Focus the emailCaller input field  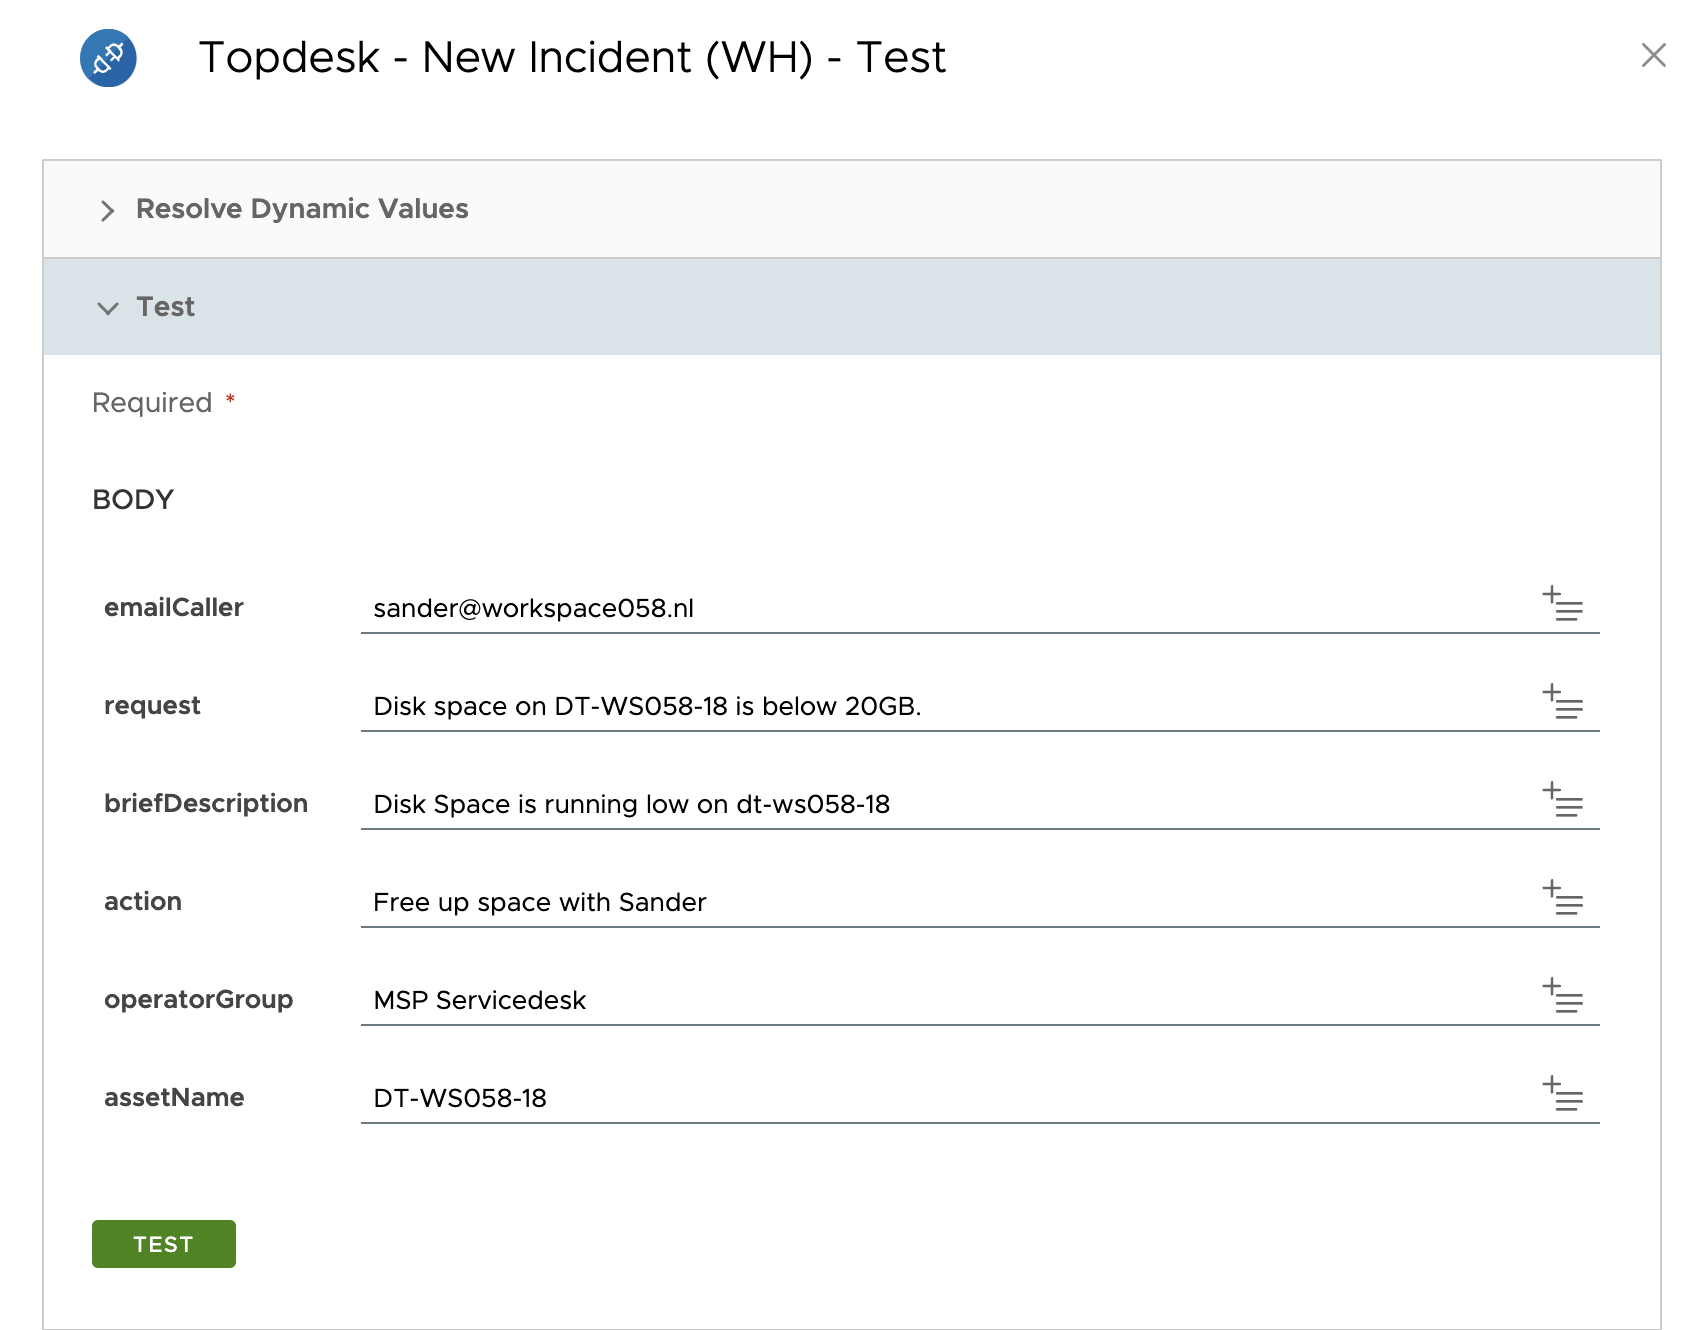tap(940, 608)
